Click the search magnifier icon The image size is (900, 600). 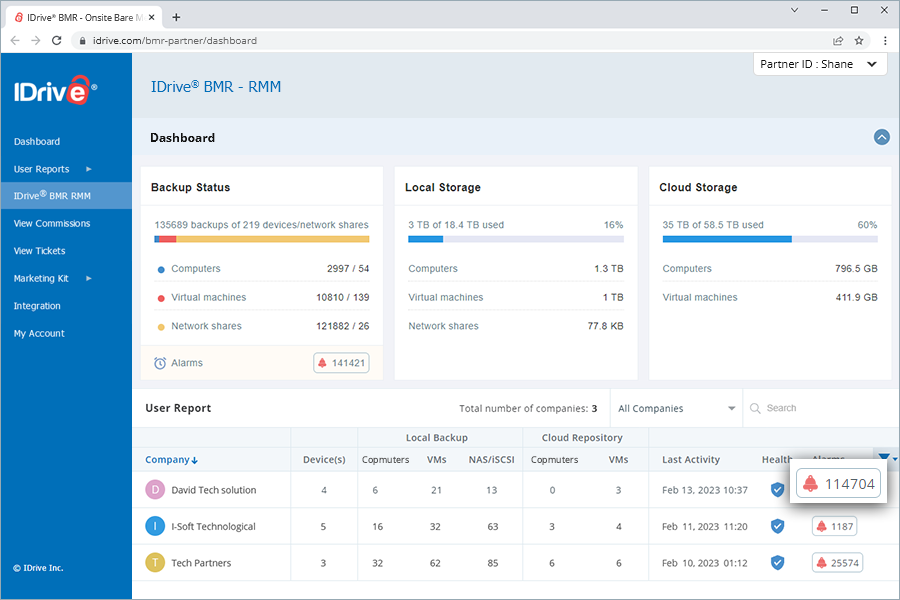pyautogui.click(x=755, y=408)
